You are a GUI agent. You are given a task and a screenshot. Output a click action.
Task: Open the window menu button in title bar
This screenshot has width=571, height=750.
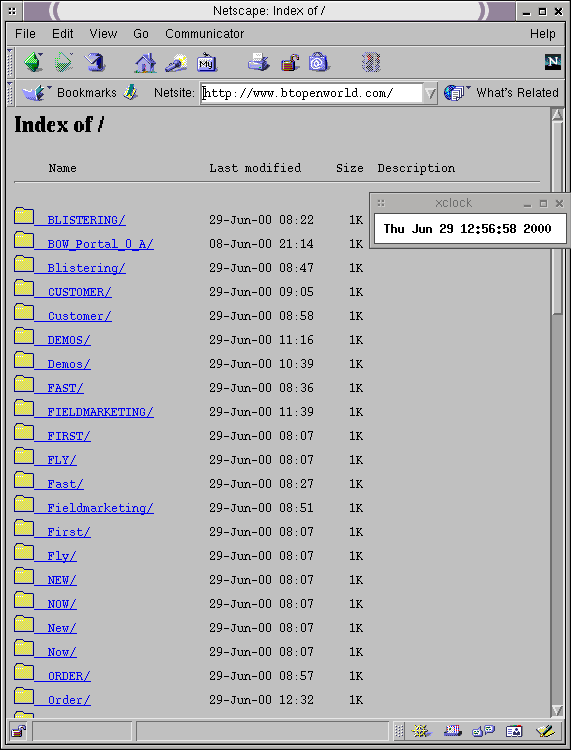[x=12, y=11]
